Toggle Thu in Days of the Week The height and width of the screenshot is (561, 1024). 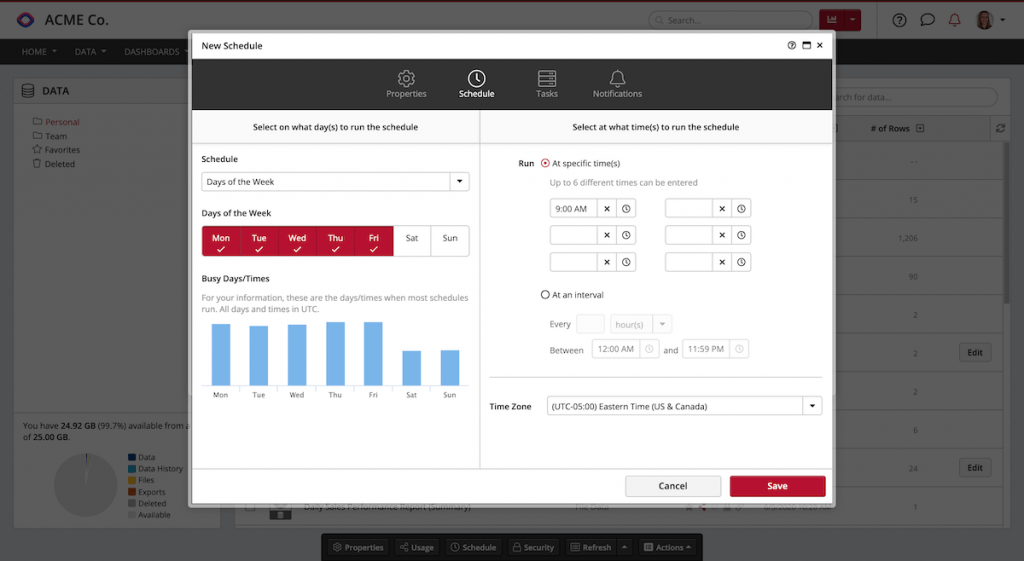coord(336,241)
